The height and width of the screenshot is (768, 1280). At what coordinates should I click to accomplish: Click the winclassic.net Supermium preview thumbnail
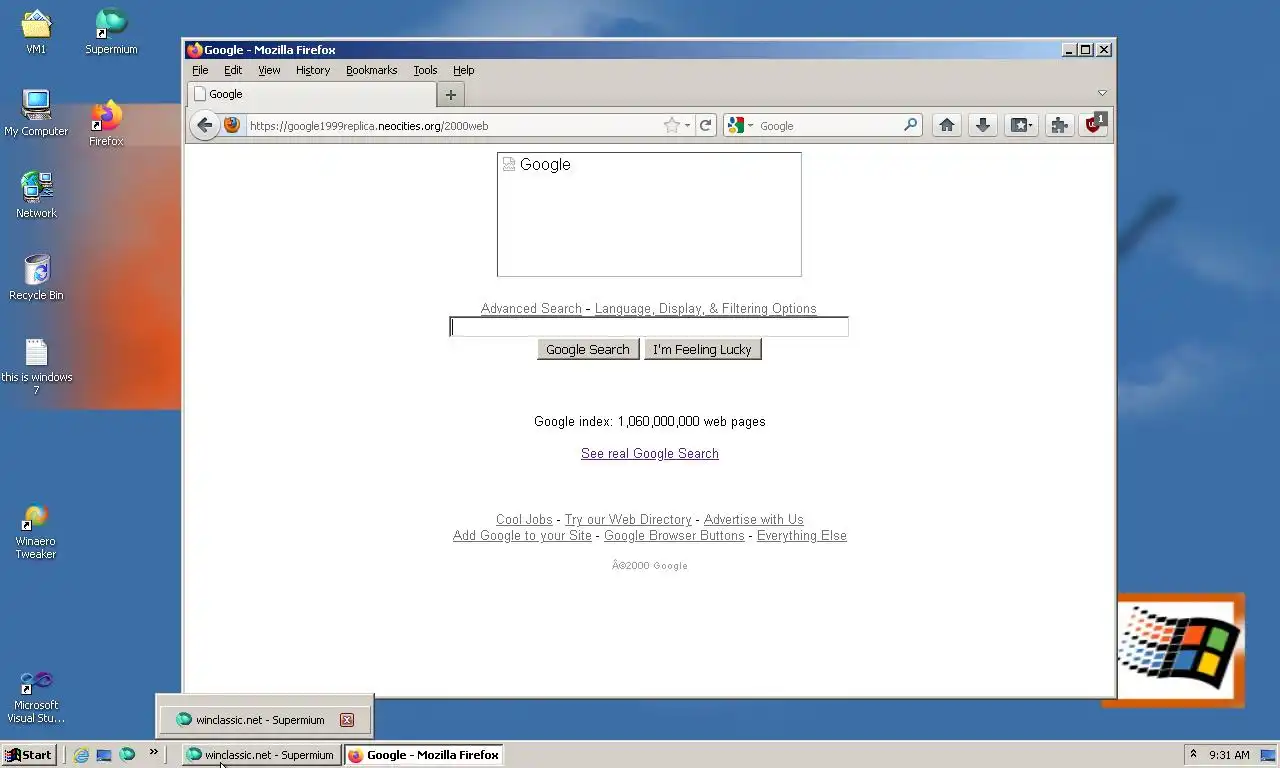[x=264, y=719]
